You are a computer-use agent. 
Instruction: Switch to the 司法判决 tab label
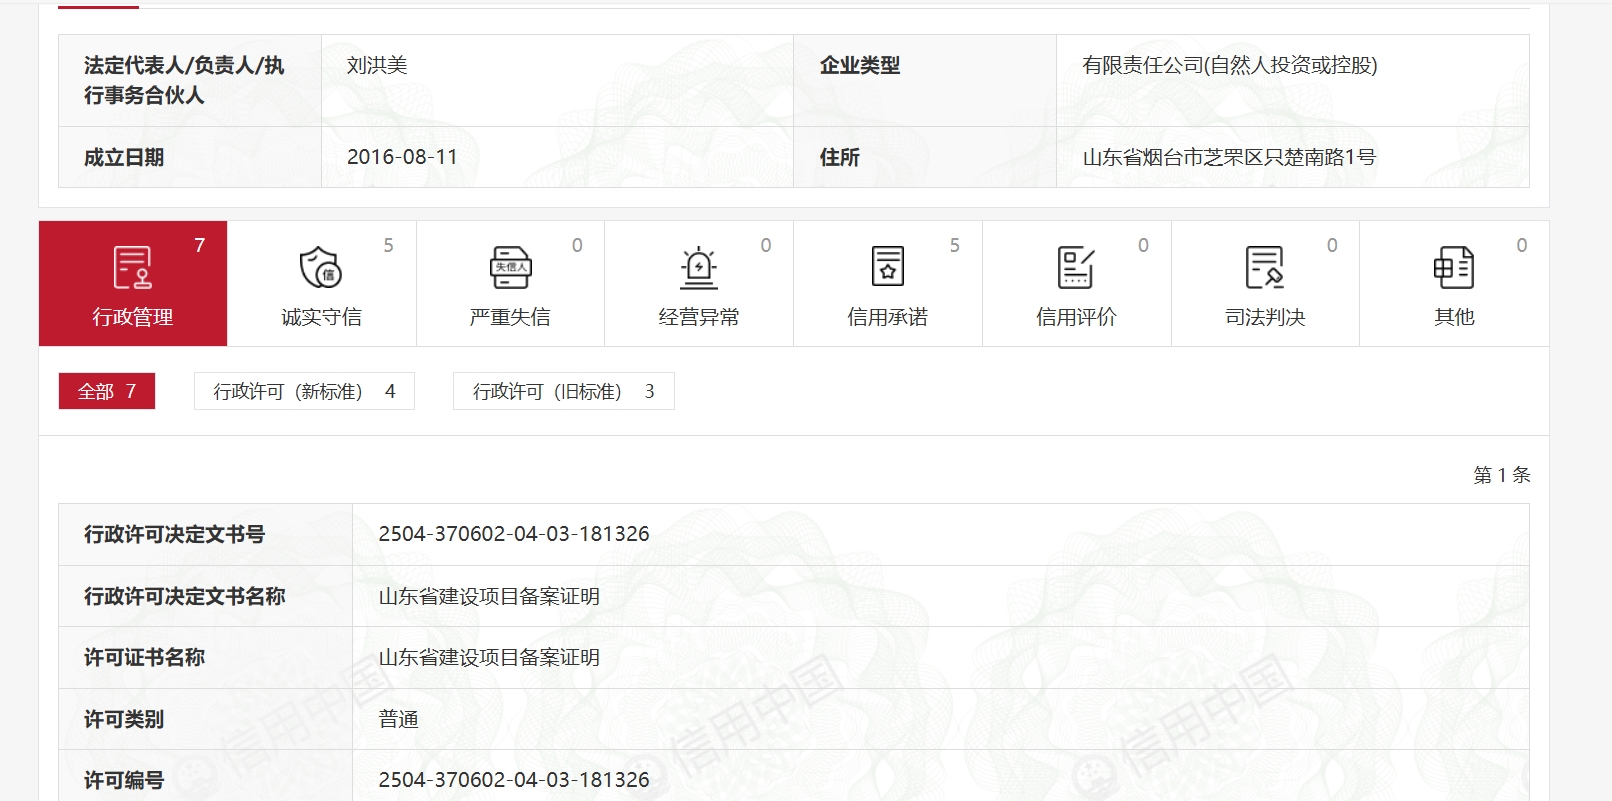1265,317
